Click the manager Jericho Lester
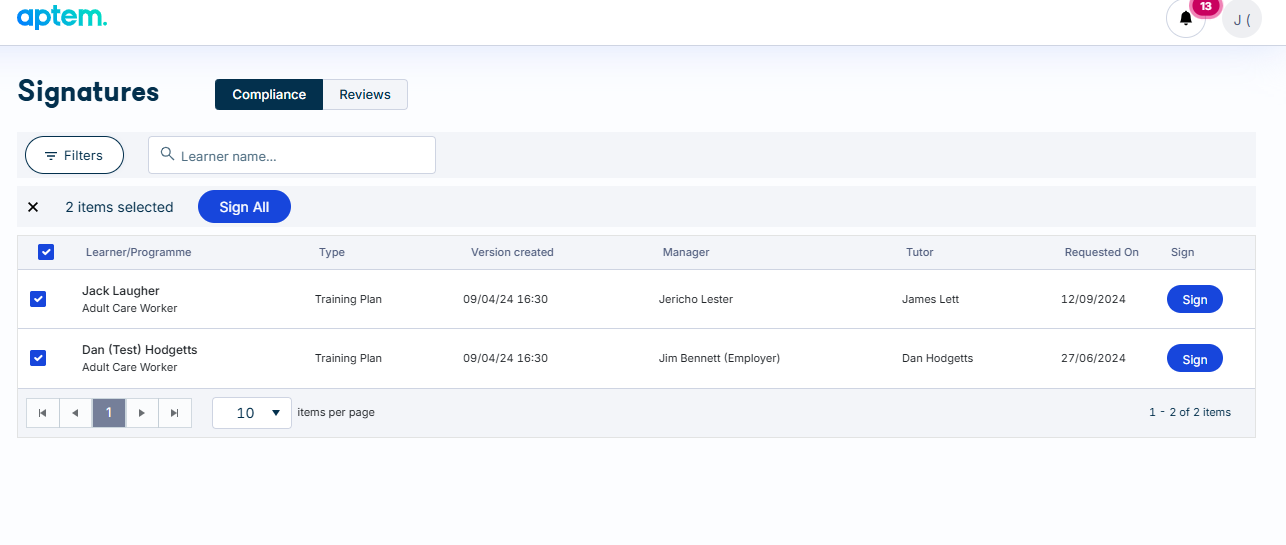1286x545 pixels. (696, 299)
